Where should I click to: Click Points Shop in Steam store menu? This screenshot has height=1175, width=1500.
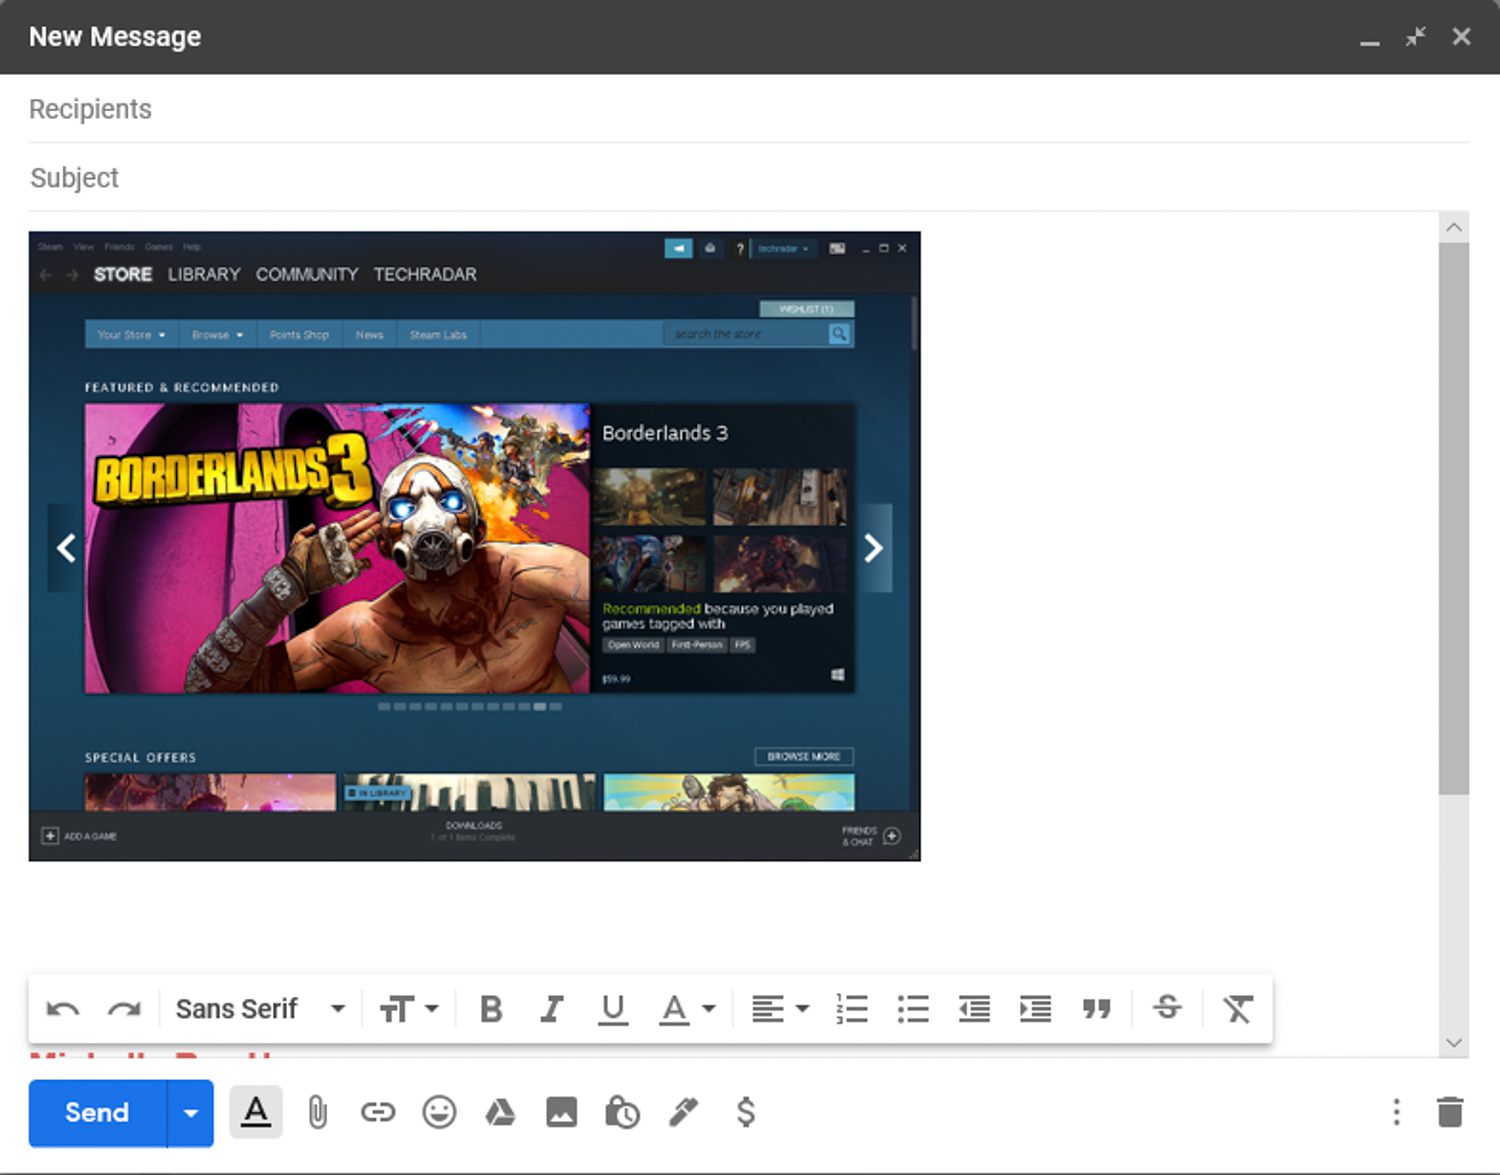click(299, 335)
